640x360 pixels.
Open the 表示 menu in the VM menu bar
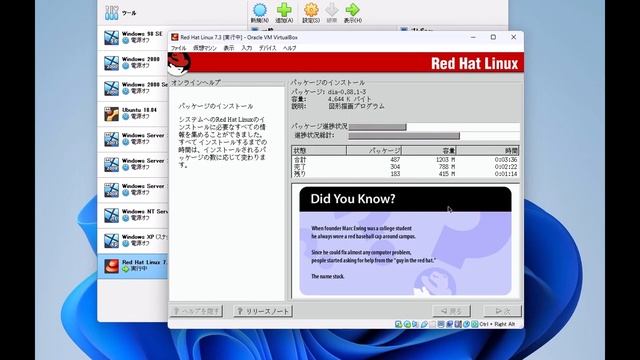(x=229, y=48)
